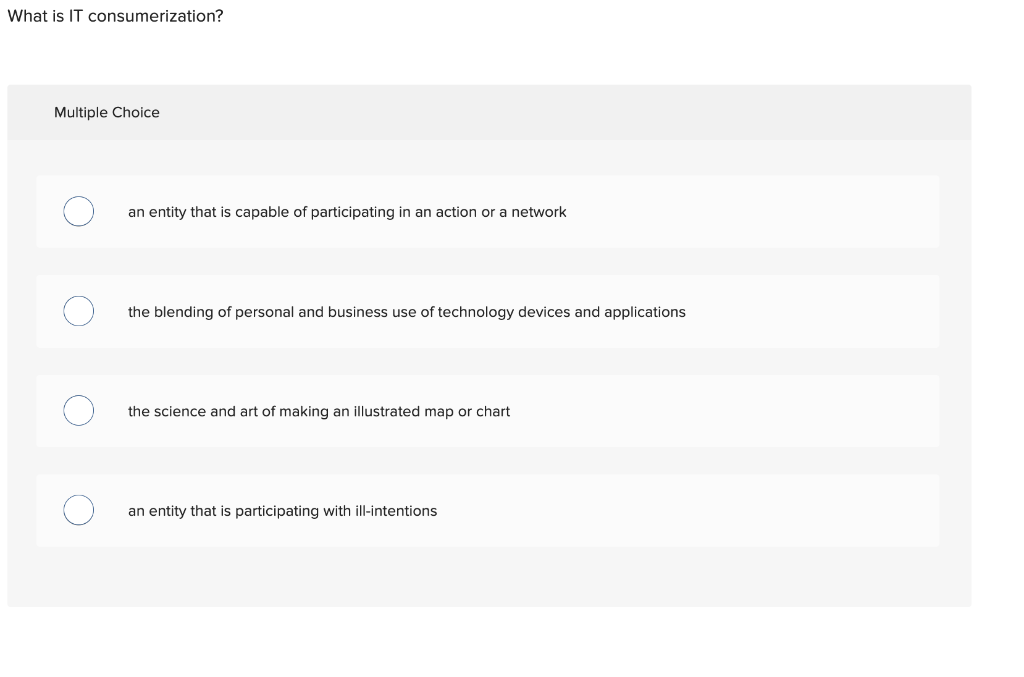The image size is (1024, 677).
Task: Choose the answer about making an illustrated map
Action: 319,410
